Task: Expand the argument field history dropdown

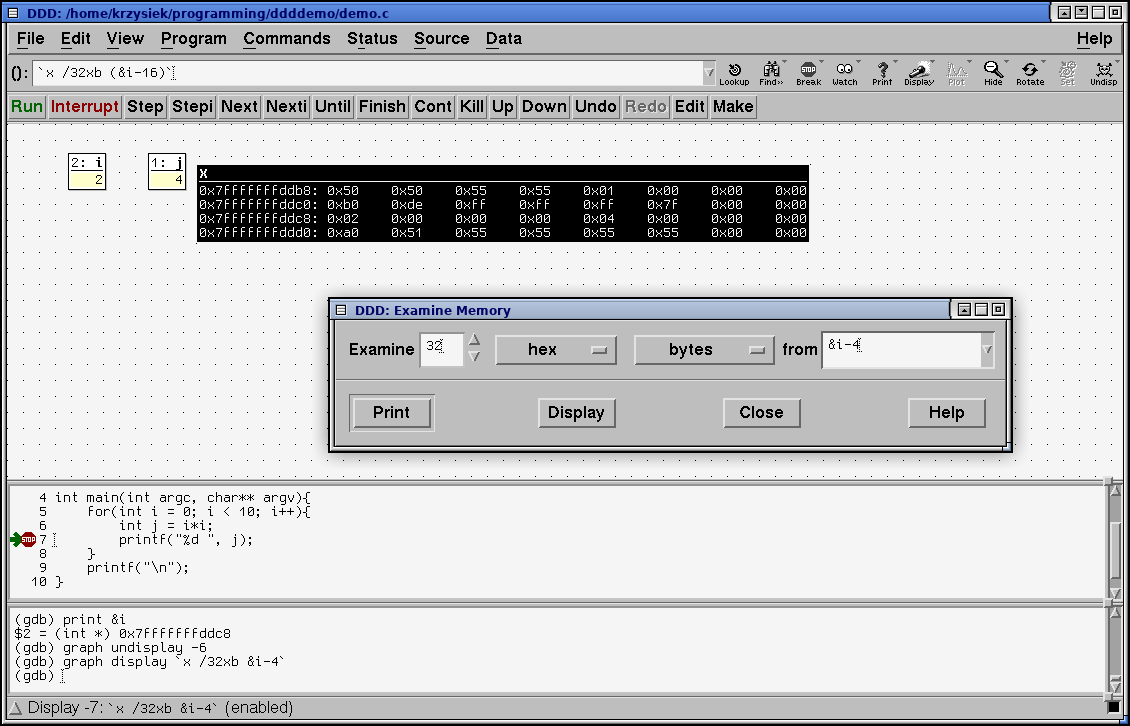Action: [709, 73]
